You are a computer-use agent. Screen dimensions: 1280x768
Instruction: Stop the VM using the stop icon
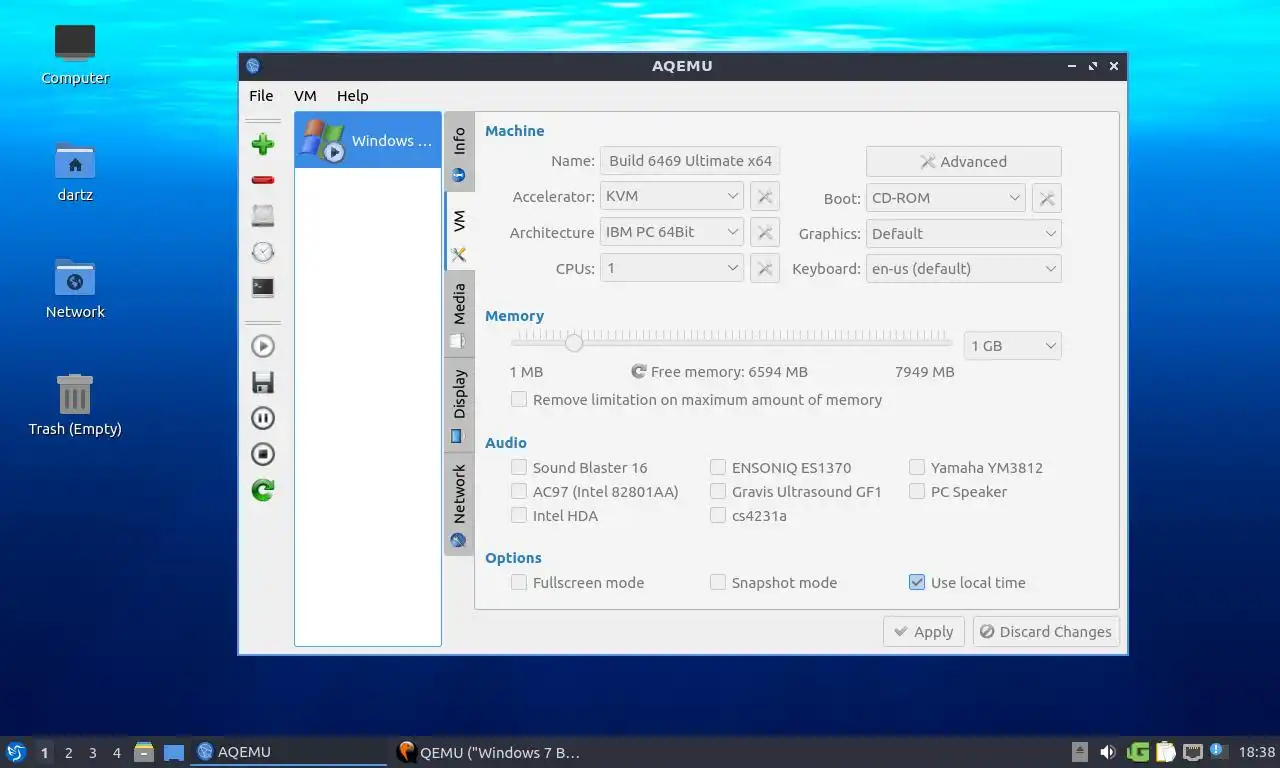tap(263, 454)
